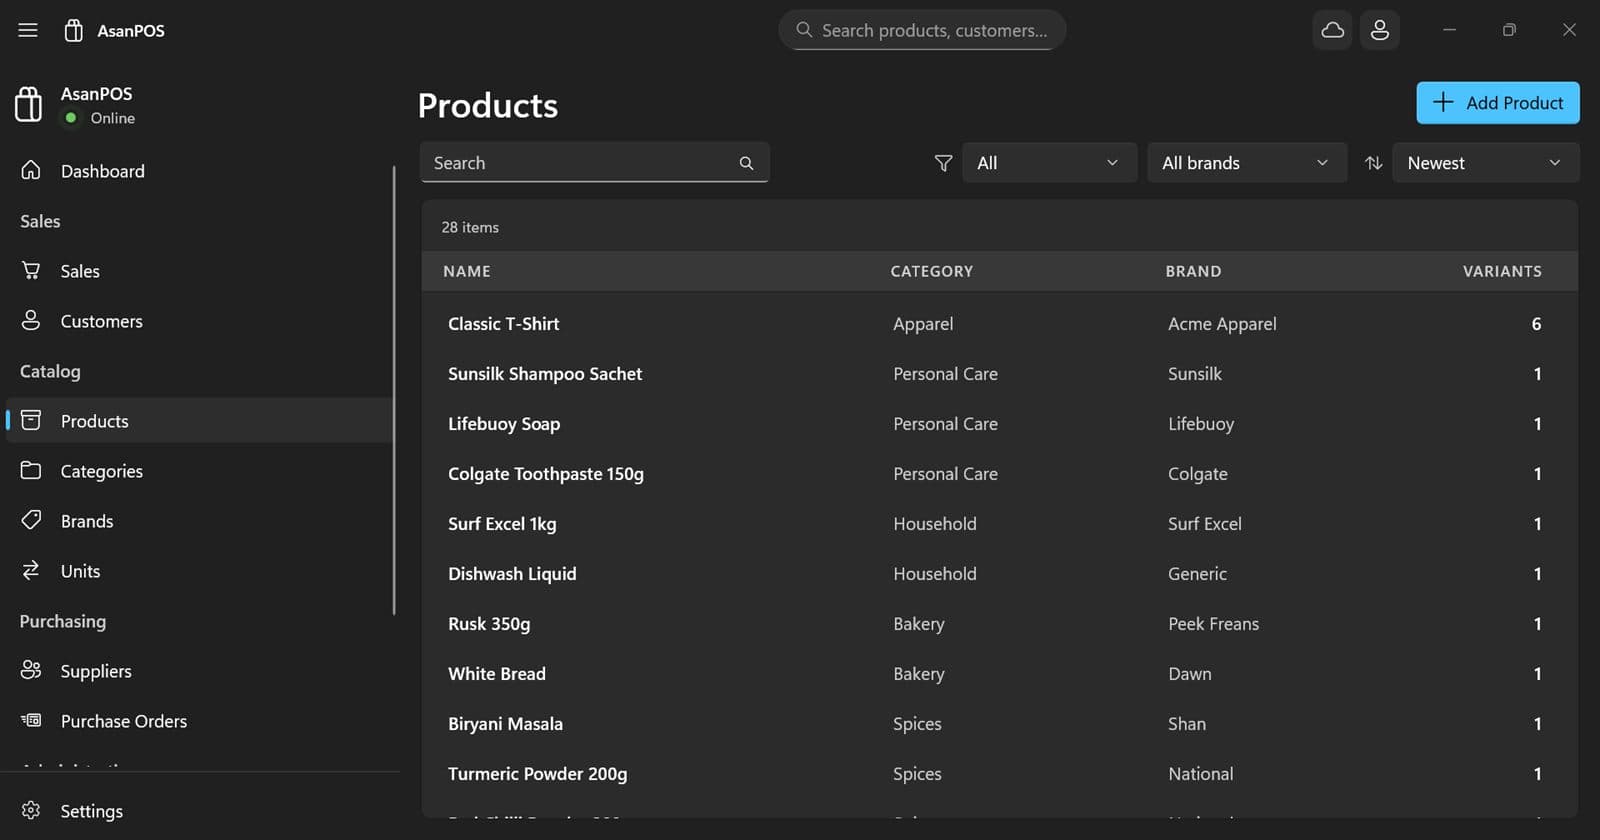Click the cloud sync icon
The image size is (1600, 840).
point(1332,30)
